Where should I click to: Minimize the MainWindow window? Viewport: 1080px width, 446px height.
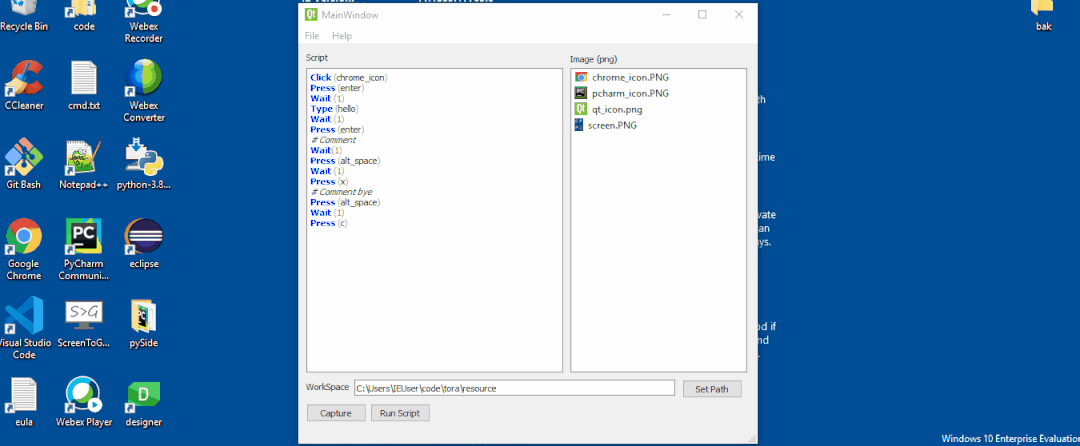pyautogui.click(x=666, y=14)
